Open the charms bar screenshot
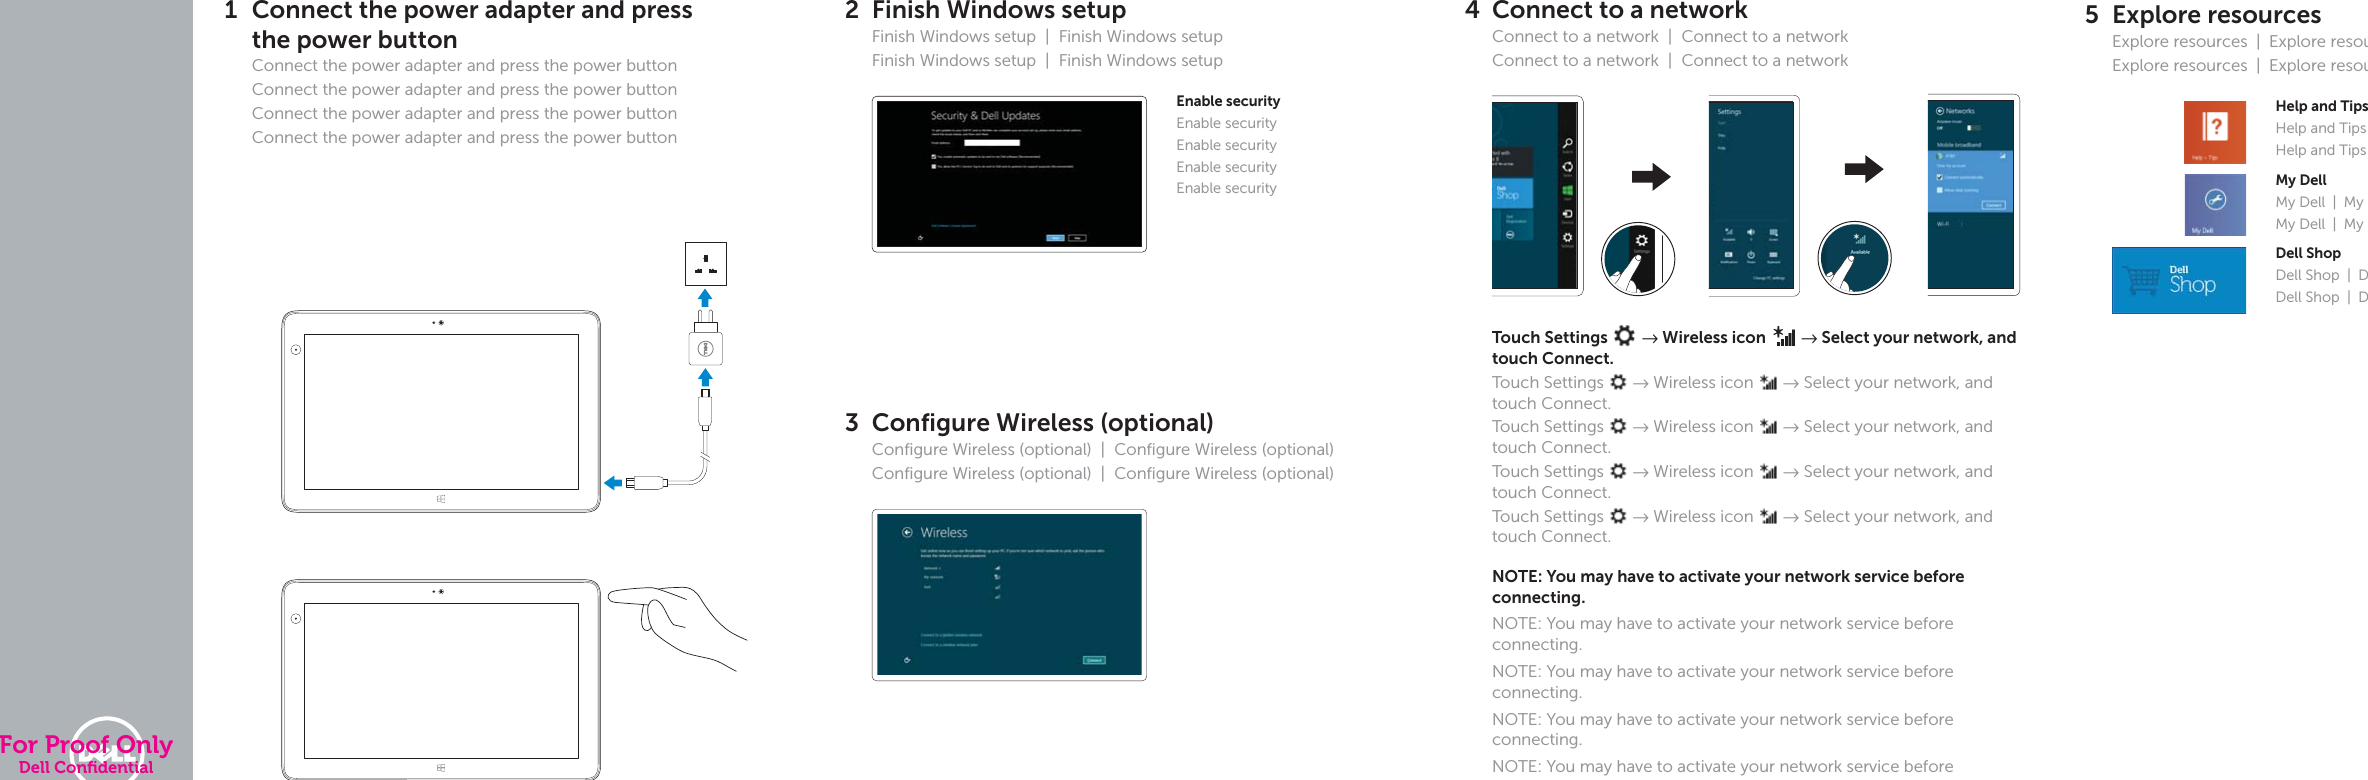This screenshot has width=2368, height=780. click(1537, 195)
